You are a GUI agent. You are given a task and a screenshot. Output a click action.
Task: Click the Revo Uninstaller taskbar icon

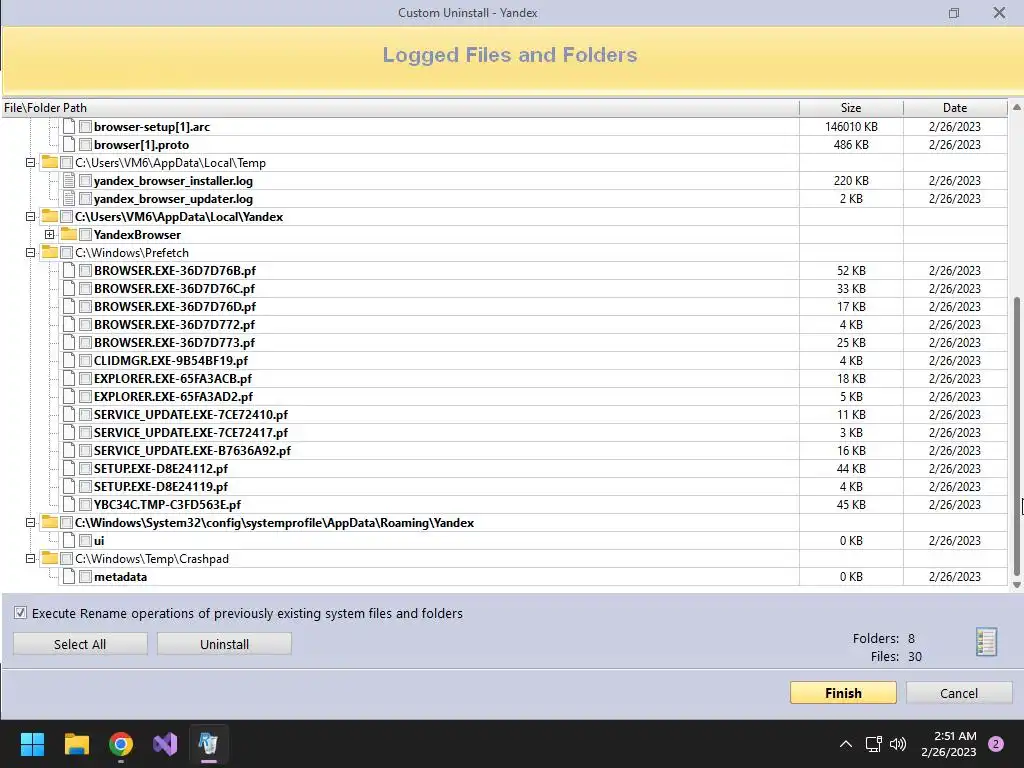208,744
